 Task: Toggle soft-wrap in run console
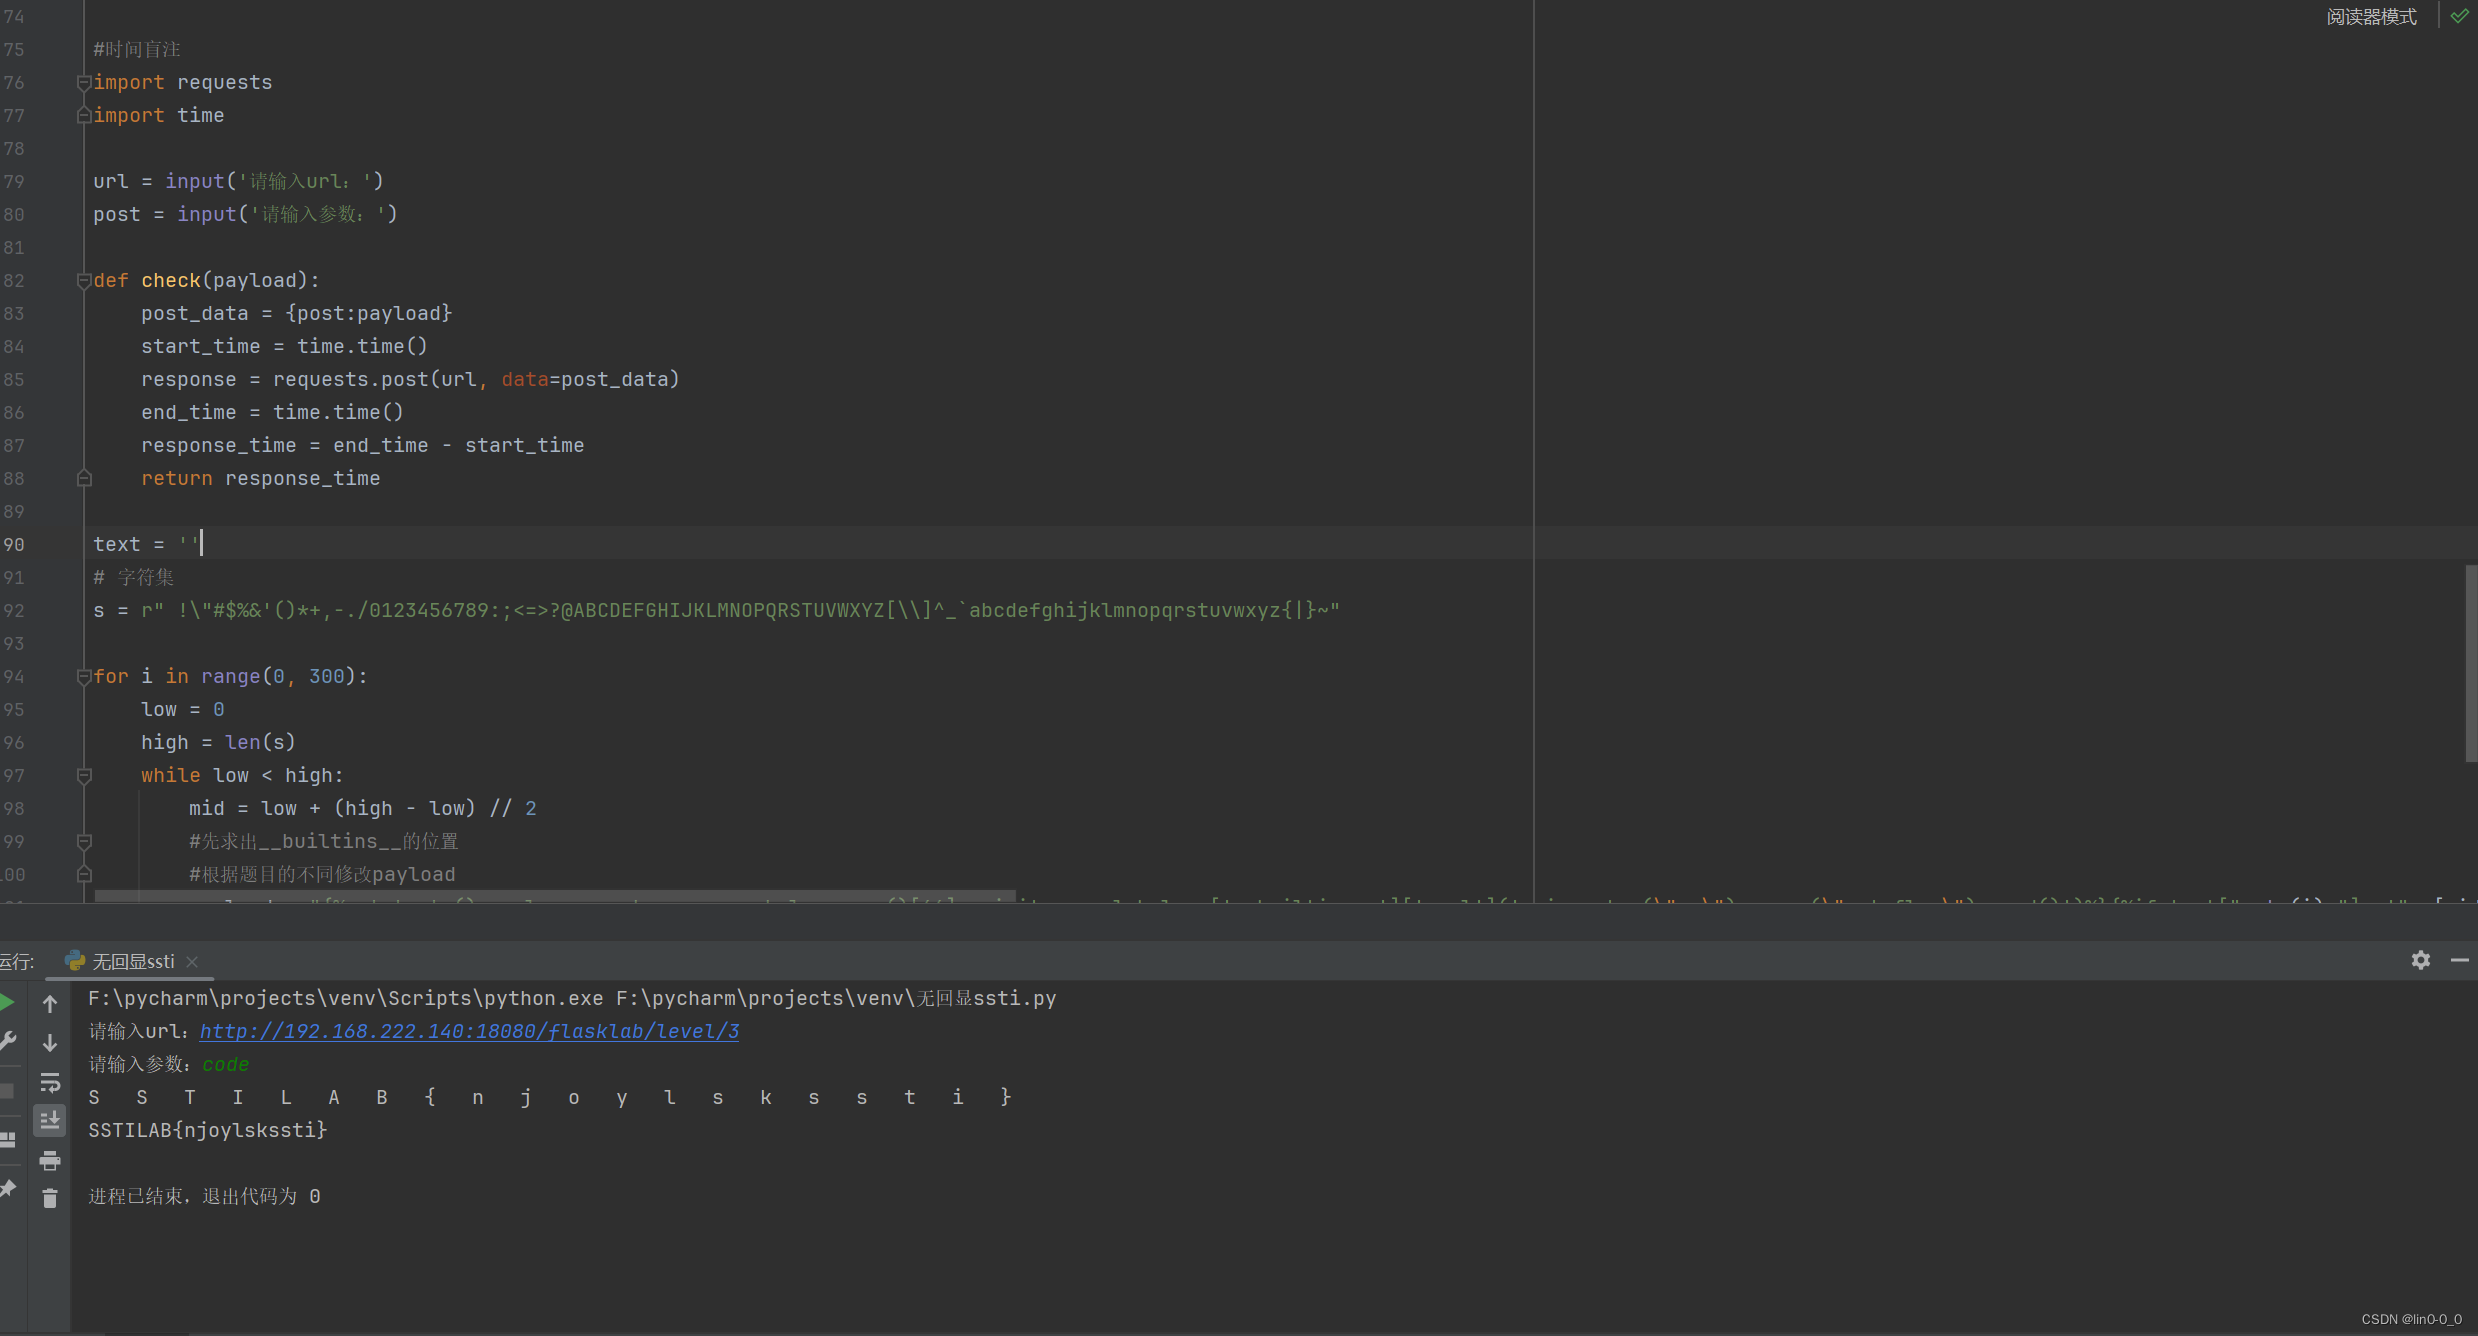point(50,1082)
